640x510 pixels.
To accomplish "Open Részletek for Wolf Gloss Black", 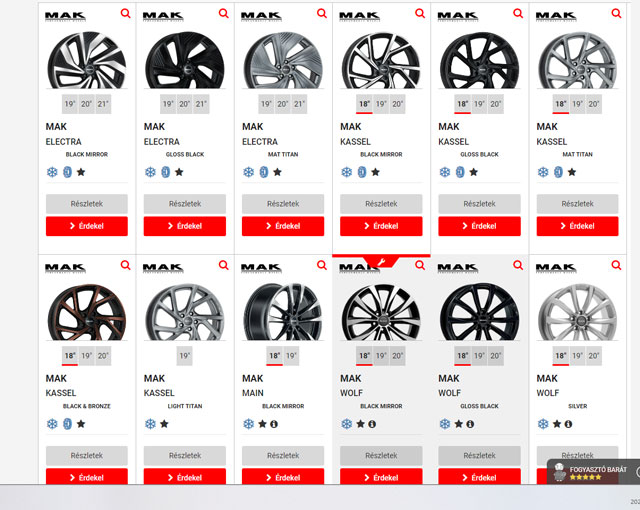I will click(x=480, y=455).
